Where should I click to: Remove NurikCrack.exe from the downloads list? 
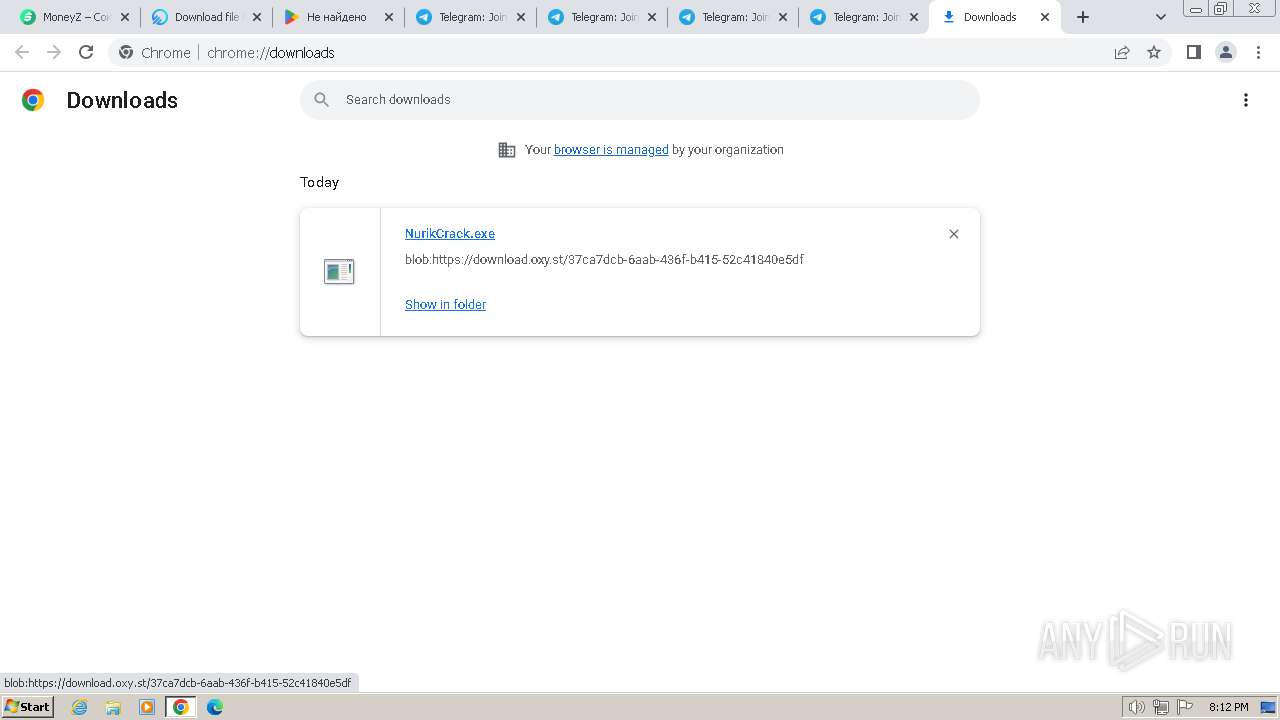click(953, 234)
